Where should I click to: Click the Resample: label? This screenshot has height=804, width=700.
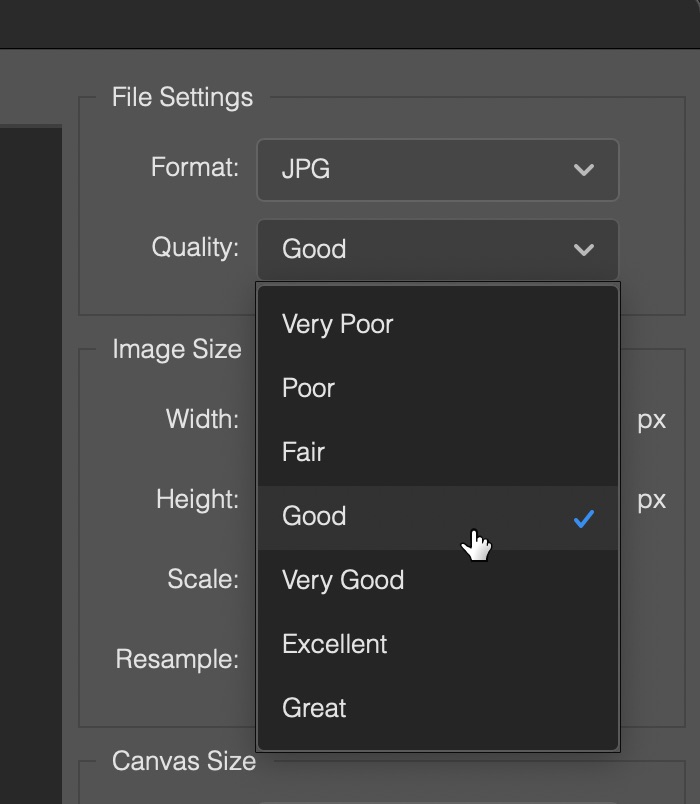[x=177, y=660]
